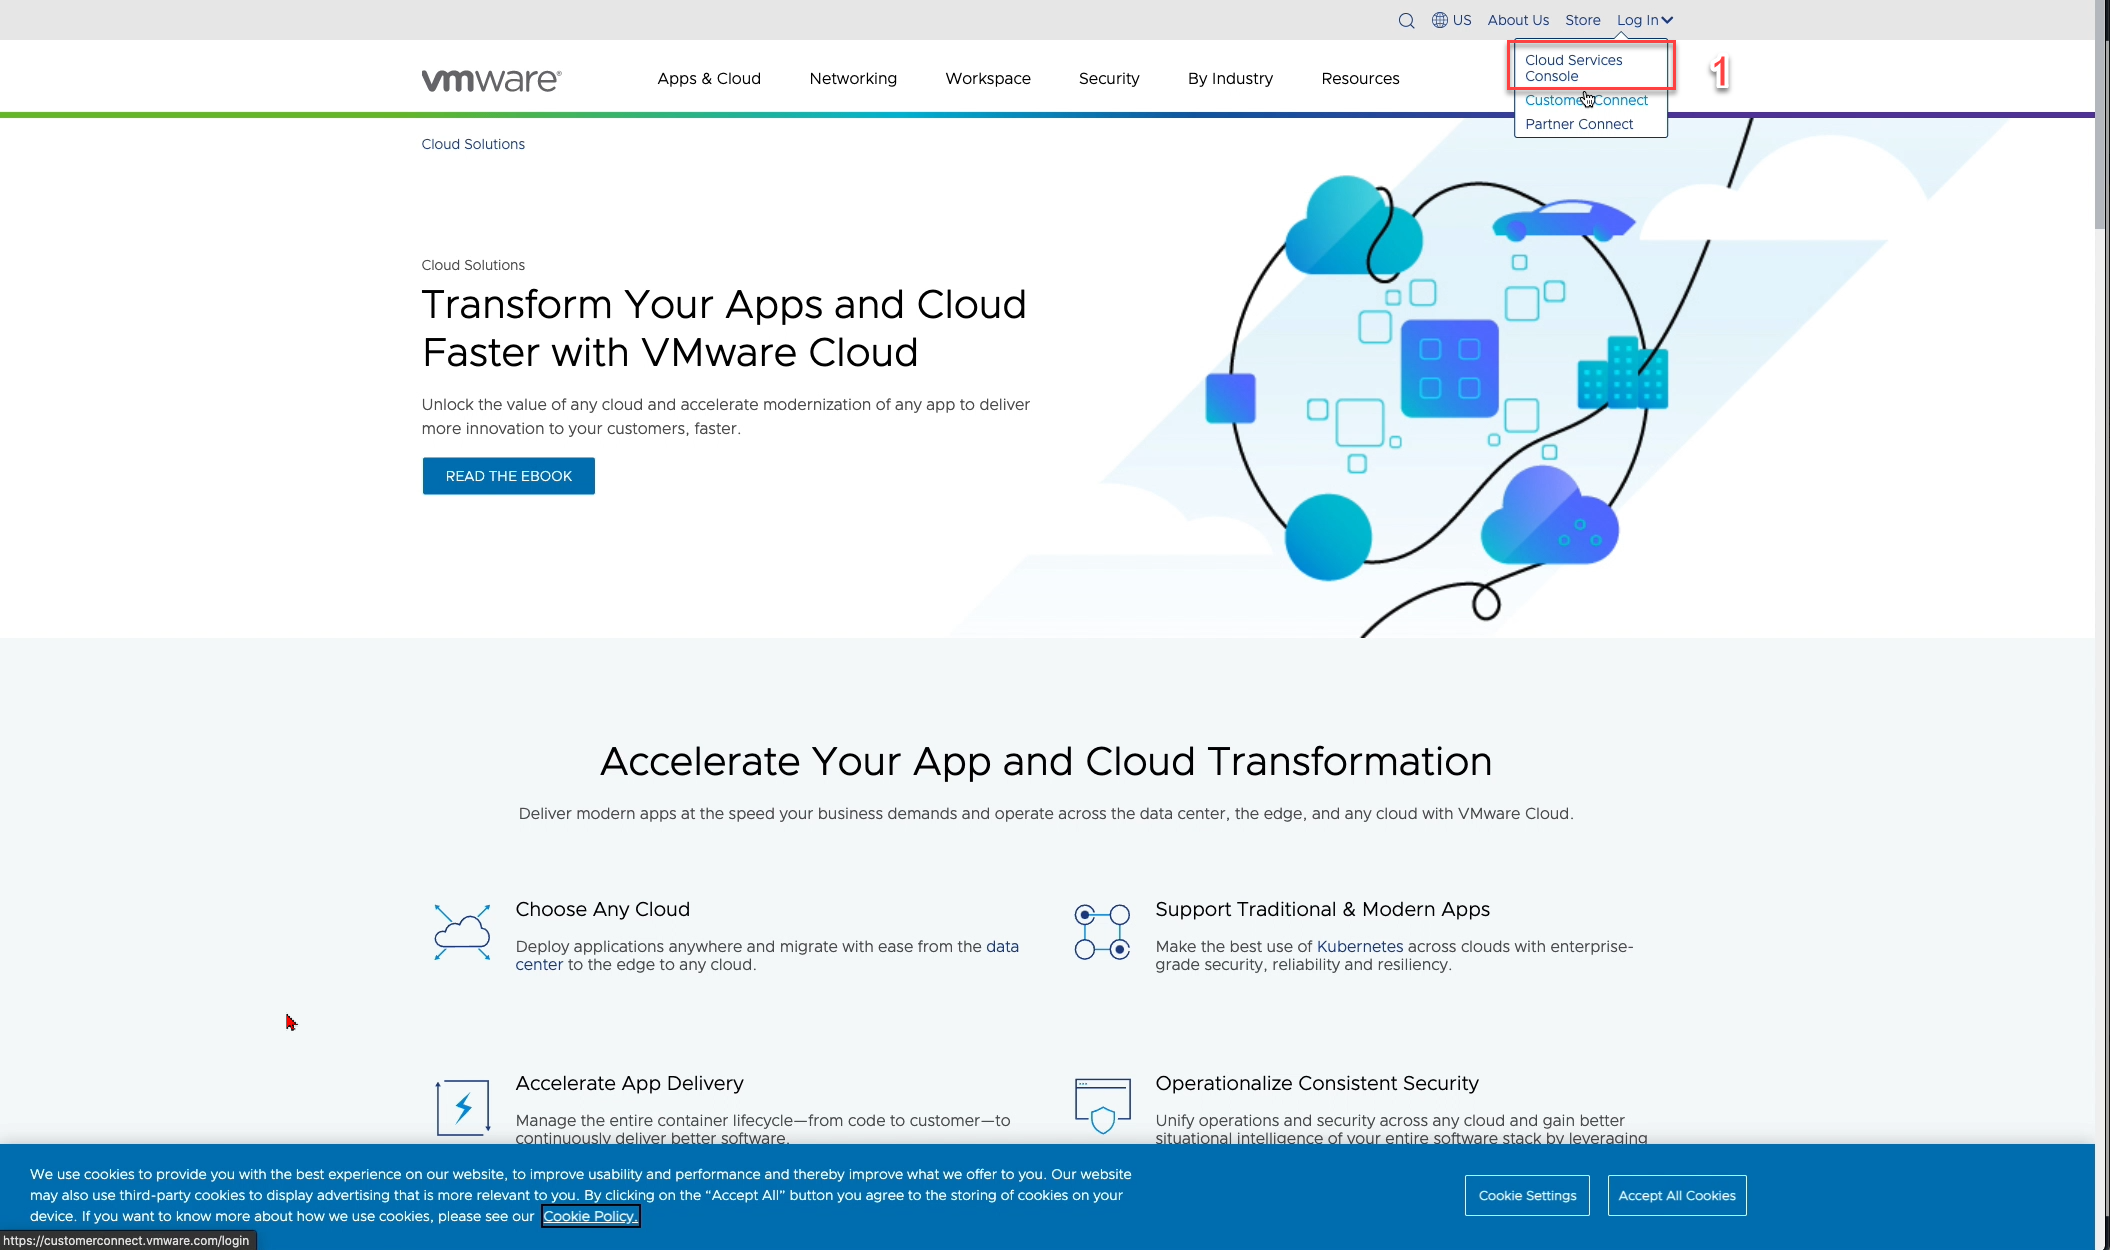Click the Accelerate App Delivery heading
The width and height of the screenshot is (2110, 1250).
pyautogui.click(x=629, y=1083)
